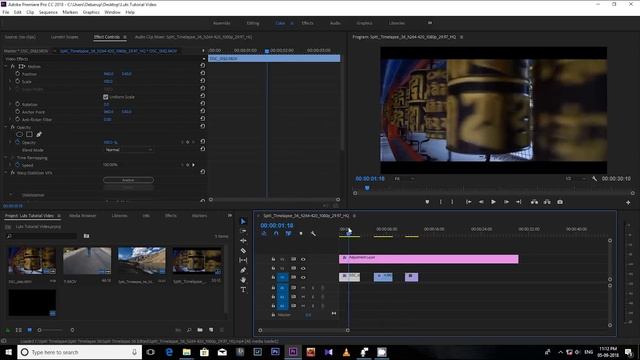Hide track with Adjustment Layer eye

pos(303,259)
